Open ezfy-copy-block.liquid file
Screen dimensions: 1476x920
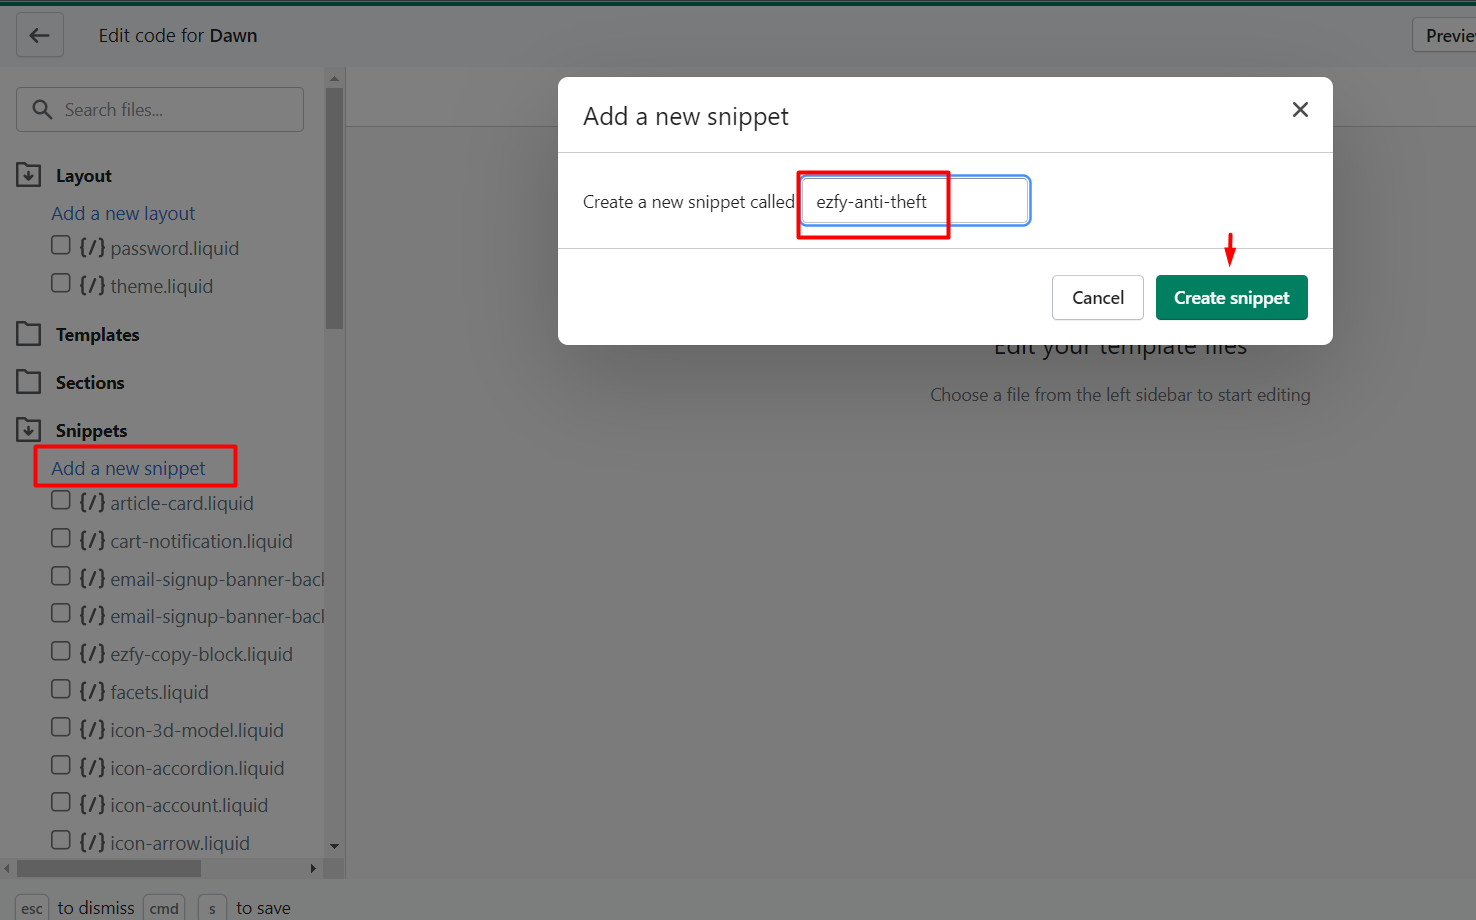click(202, 654)
